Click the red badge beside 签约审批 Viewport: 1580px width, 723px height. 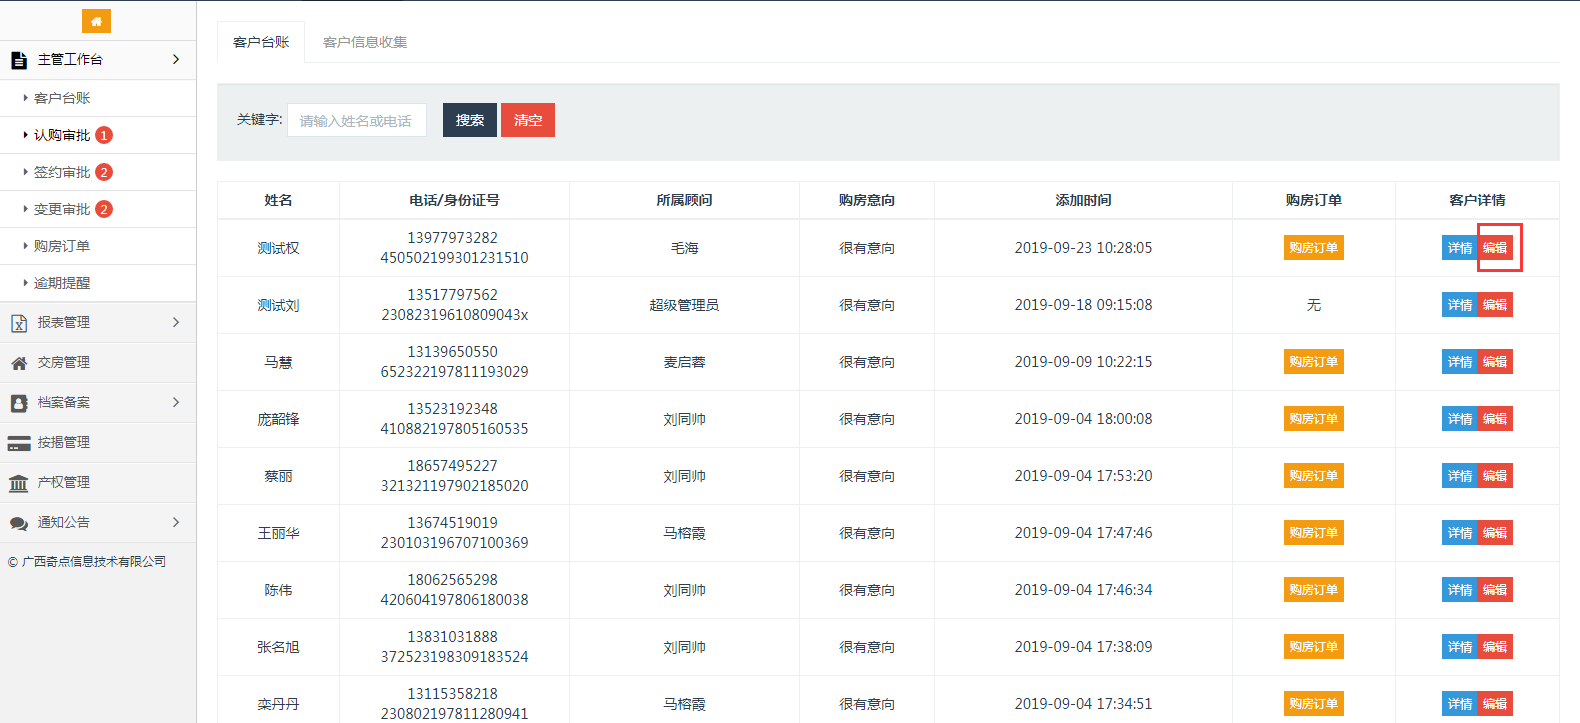104,172
